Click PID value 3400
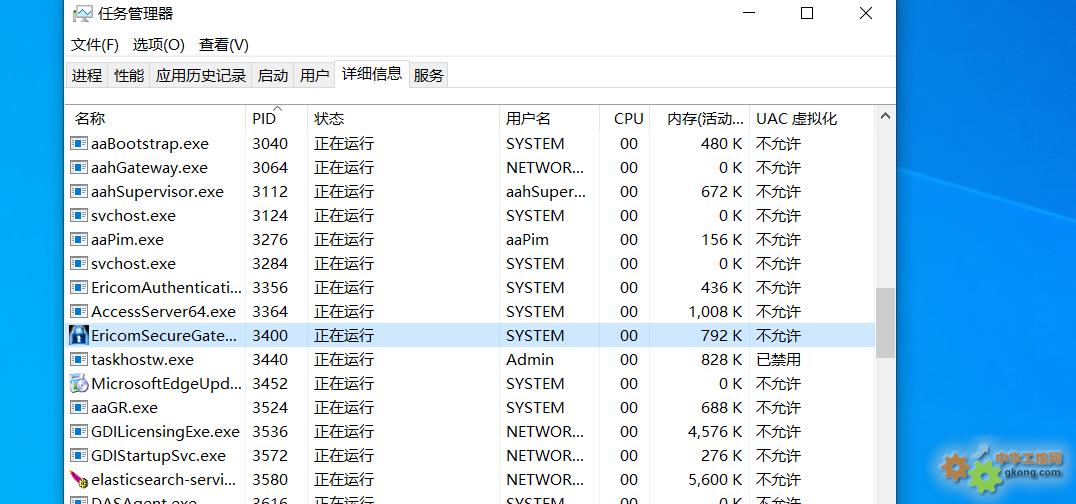Screen dimensions: 1076x504 click(270, 336)
